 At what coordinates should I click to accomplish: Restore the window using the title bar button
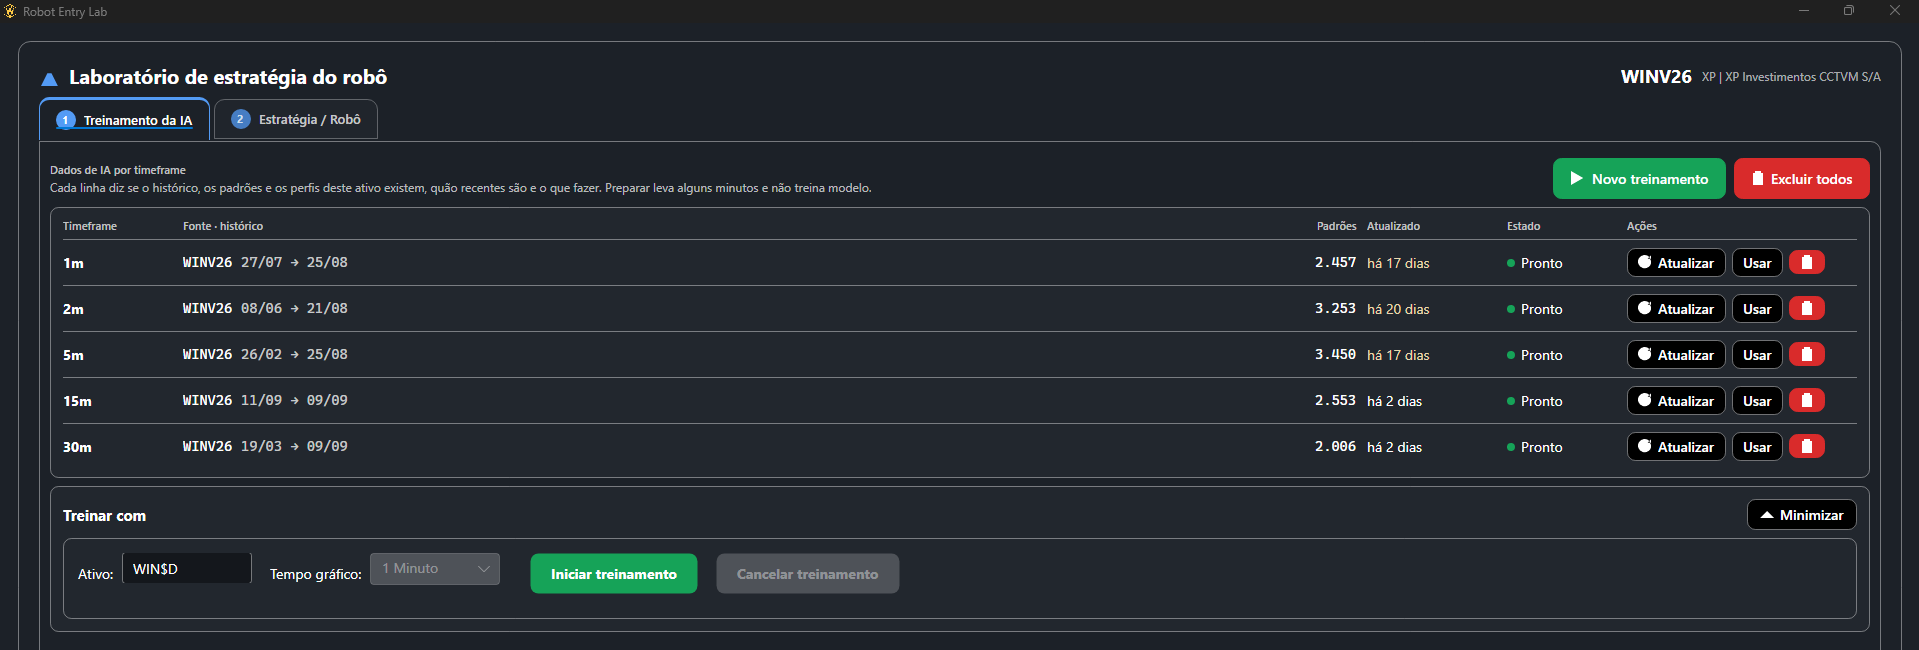point(1849,11)
